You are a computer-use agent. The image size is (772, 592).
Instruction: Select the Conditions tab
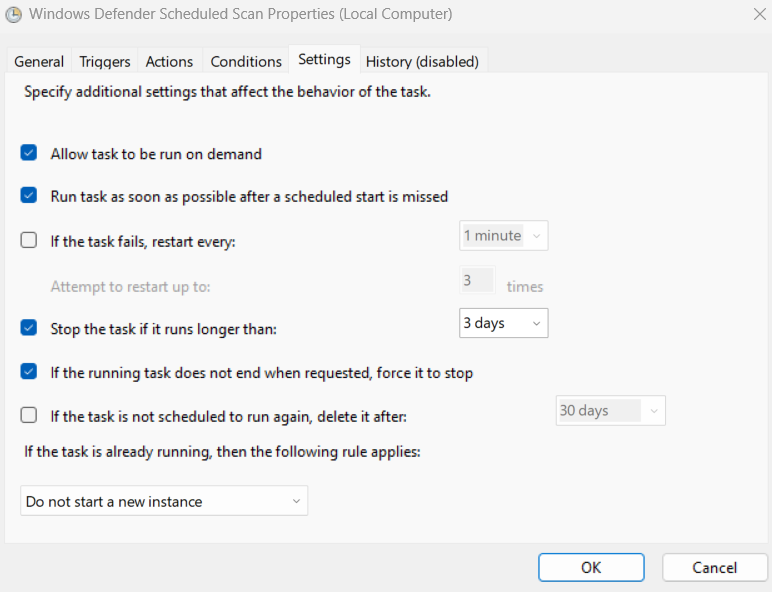(246, 62)
